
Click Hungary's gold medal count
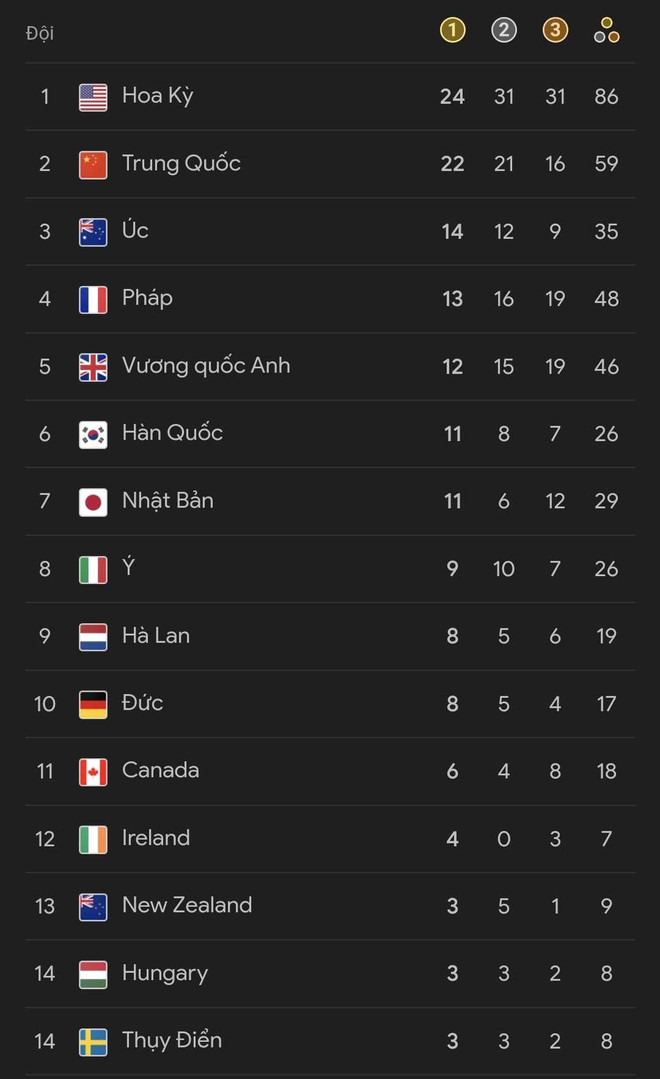click(x=452, y=973)
